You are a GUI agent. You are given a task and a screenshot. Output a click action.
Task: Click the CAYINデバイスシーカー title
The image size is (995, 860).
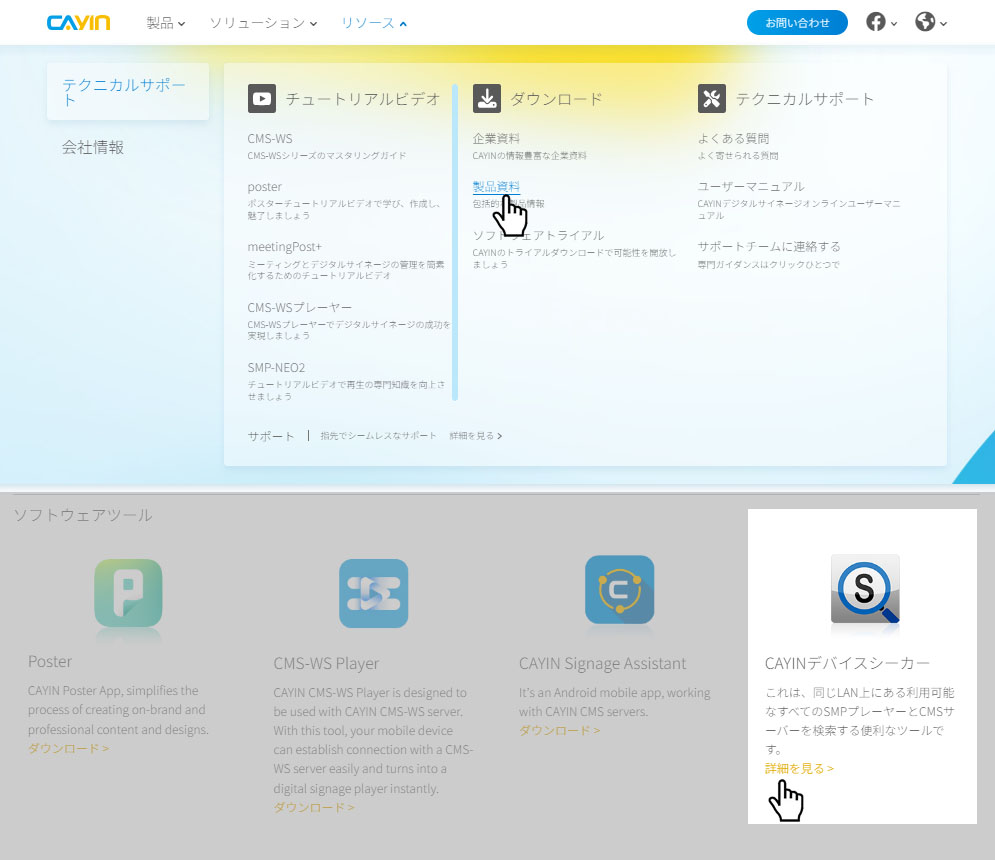(847, 663)
